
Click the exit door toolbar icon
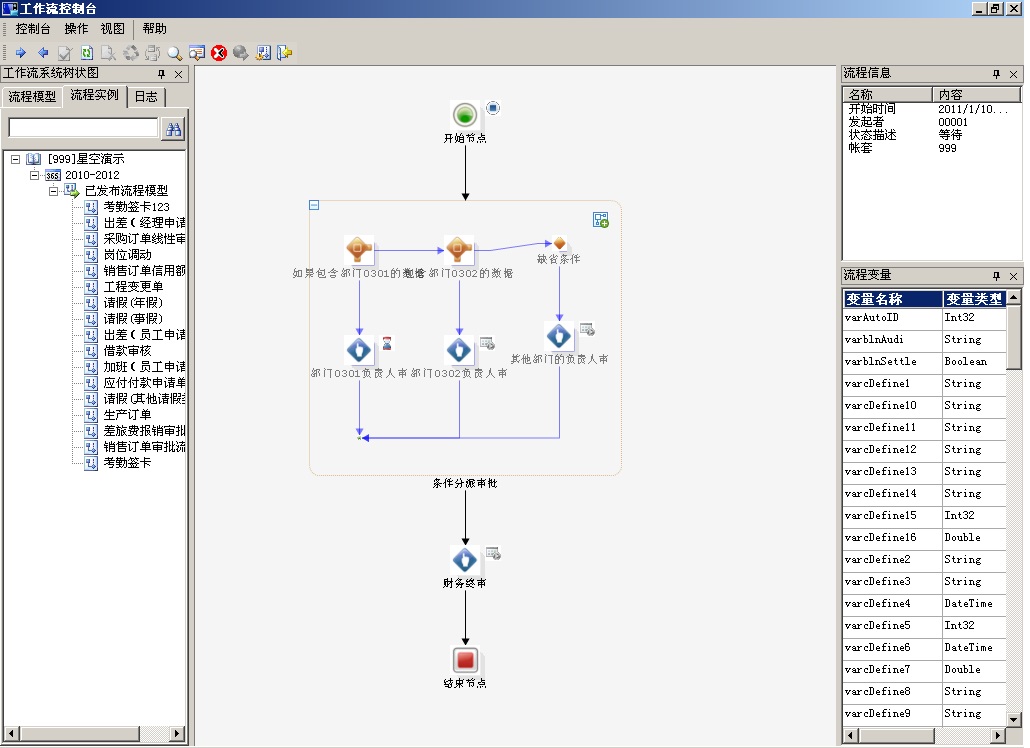(x=284, y=53)
